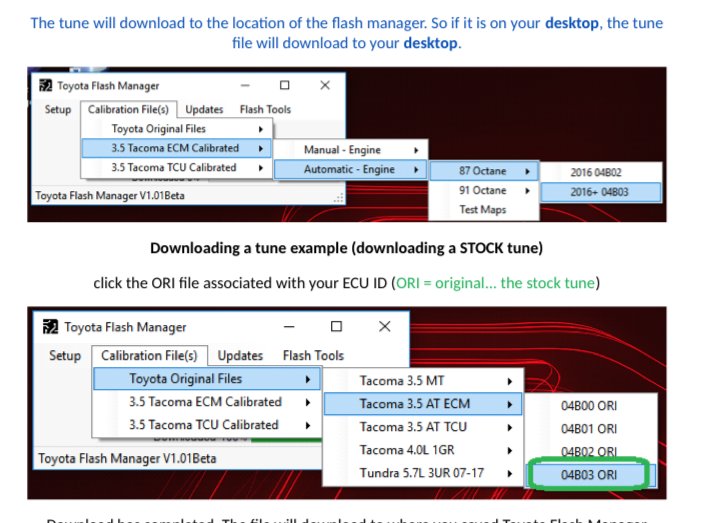Image resolution: width=711 pixels, height=523 pixels.
Task: Expand the Manual - Engine submenu arrow
Action: [416, 150]
